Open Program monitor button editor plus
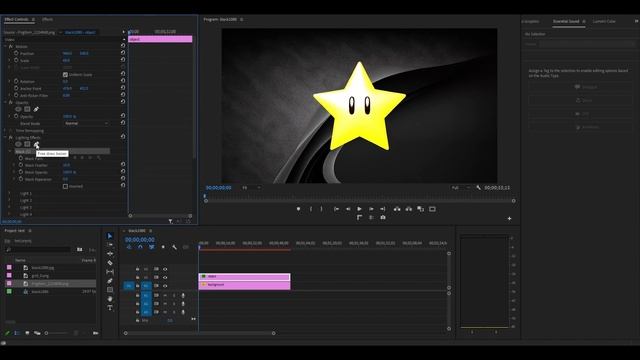The width and height of the screenshot is (640, 360). point(509,218)
